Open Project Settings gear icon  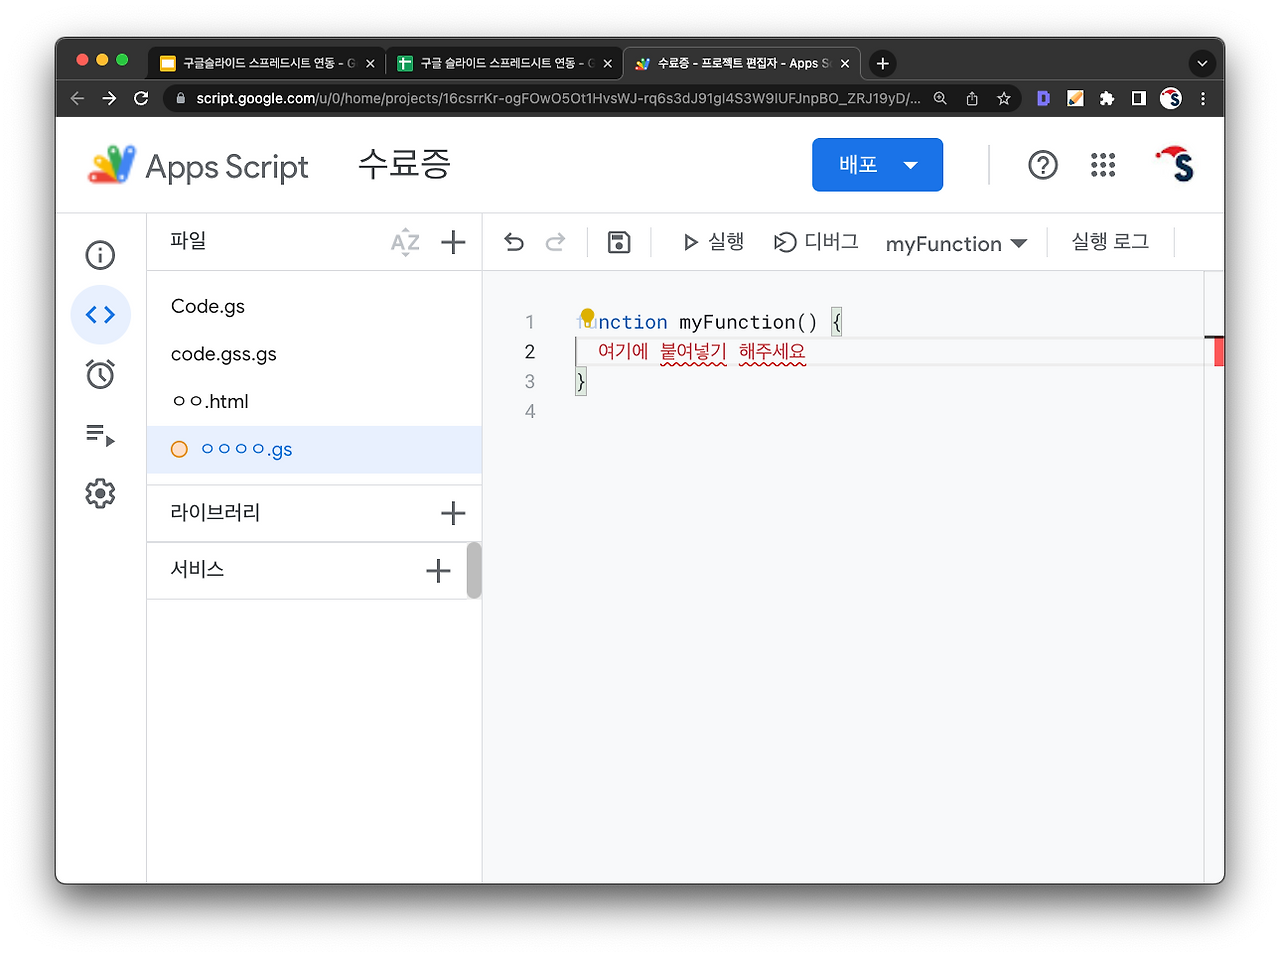tap(100, 493)
